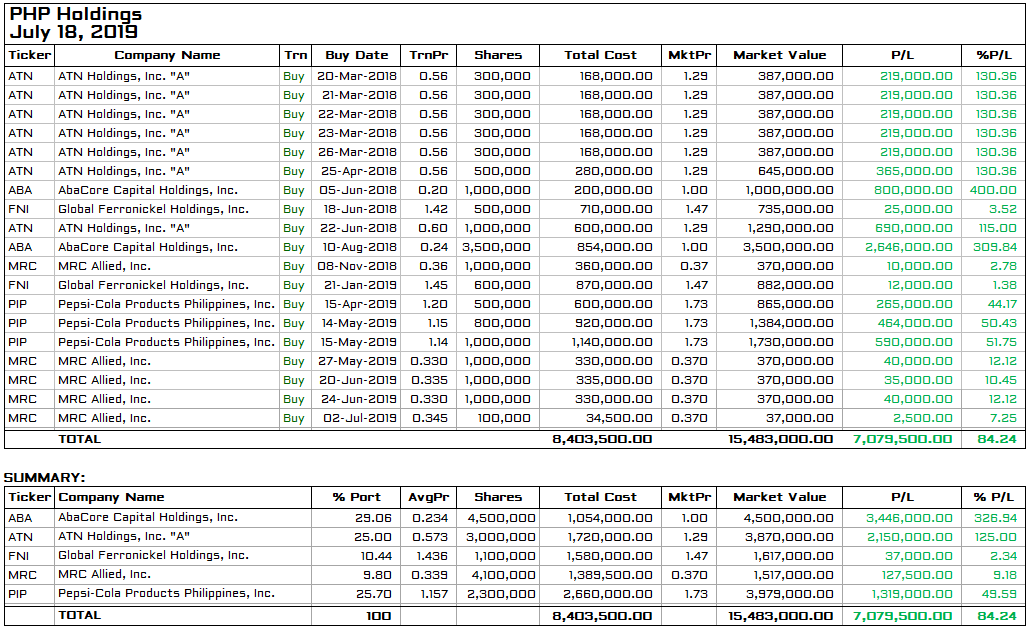Screen dimensions: 1031x631
Task: Select buy date 02-Jul-2019
Action: (x=360, y=419)
